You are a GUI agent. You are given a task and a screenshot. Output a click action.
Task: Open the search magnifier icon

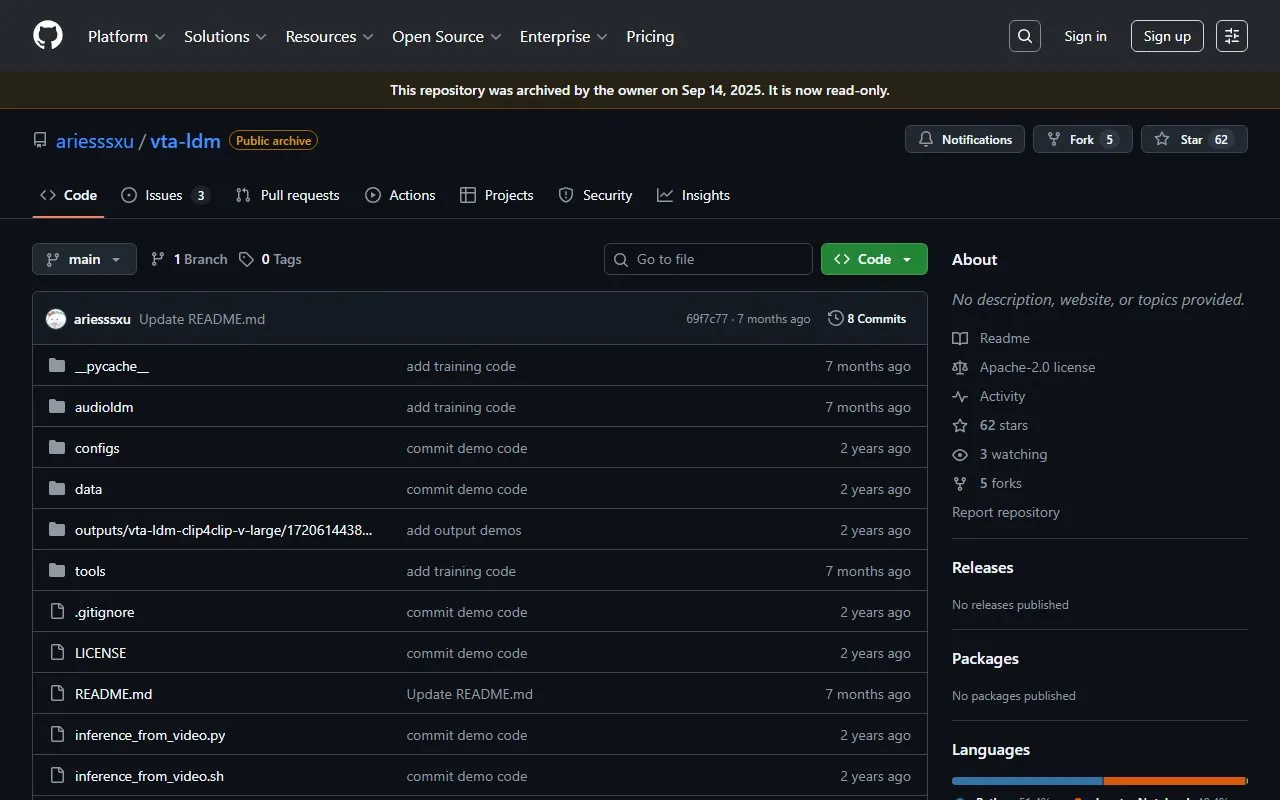click(1024, 36)
